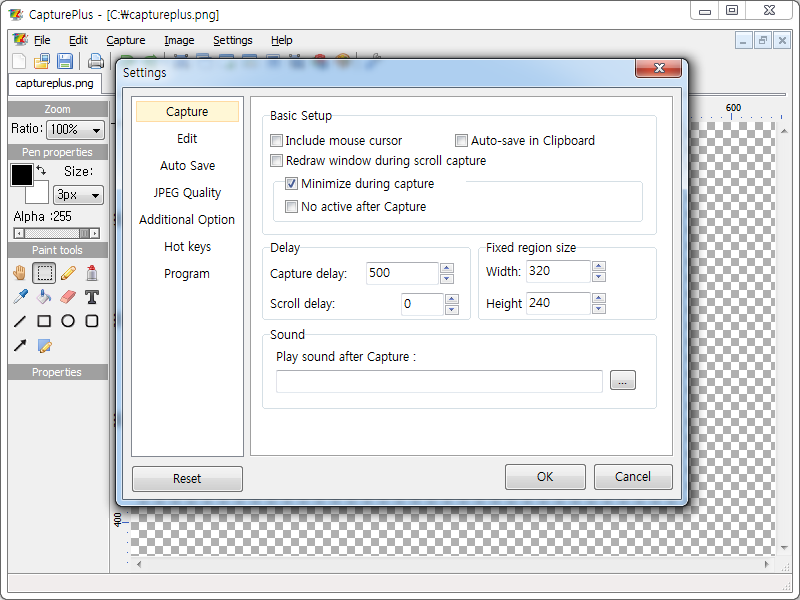This screenshot has height=600, width=800.
Task: Select the rectangular selection tool
Action: click(44, 273)
